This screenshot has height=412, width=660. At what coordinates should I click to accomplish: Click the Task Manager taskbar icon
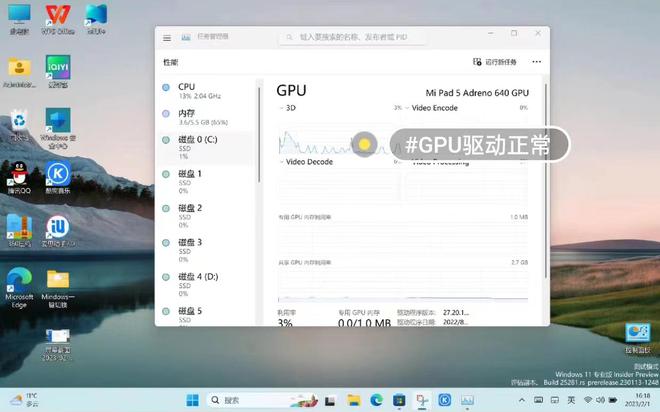467,400
